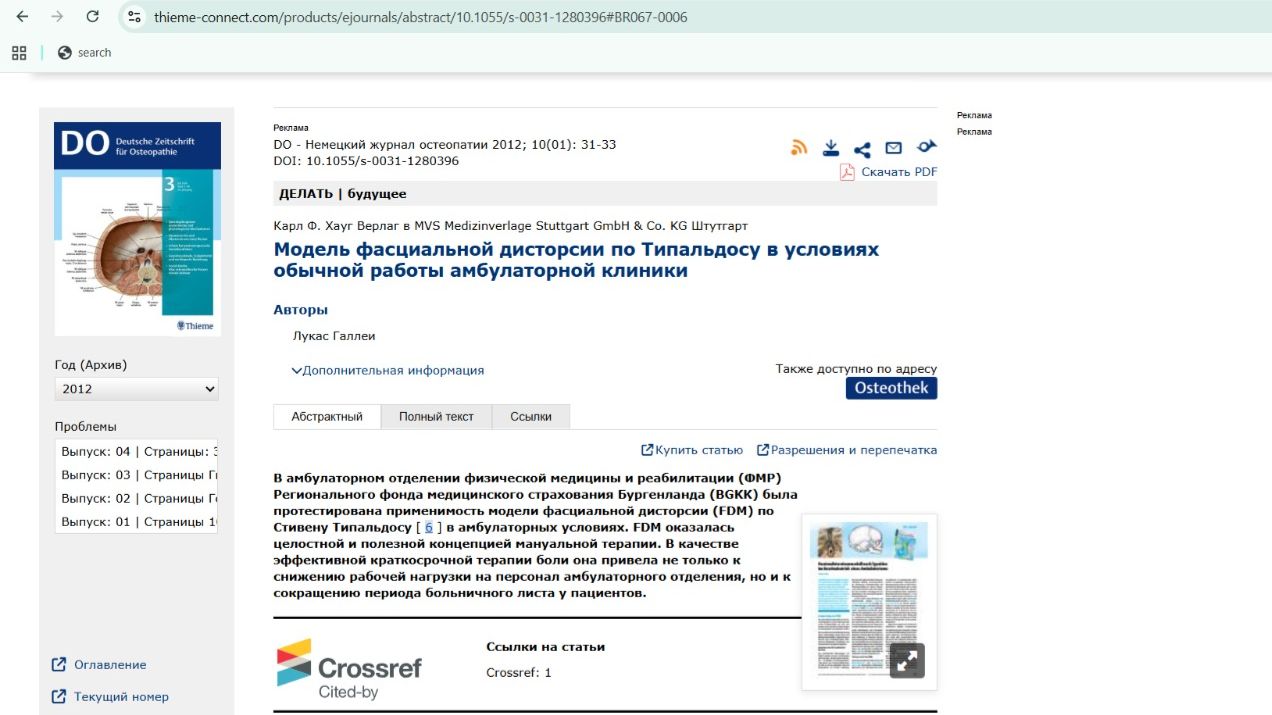The width and height of the screenshot is (1272, 715).
Task: Switch to the 'Абстрактный' tab
Action: tap(327, 417)
